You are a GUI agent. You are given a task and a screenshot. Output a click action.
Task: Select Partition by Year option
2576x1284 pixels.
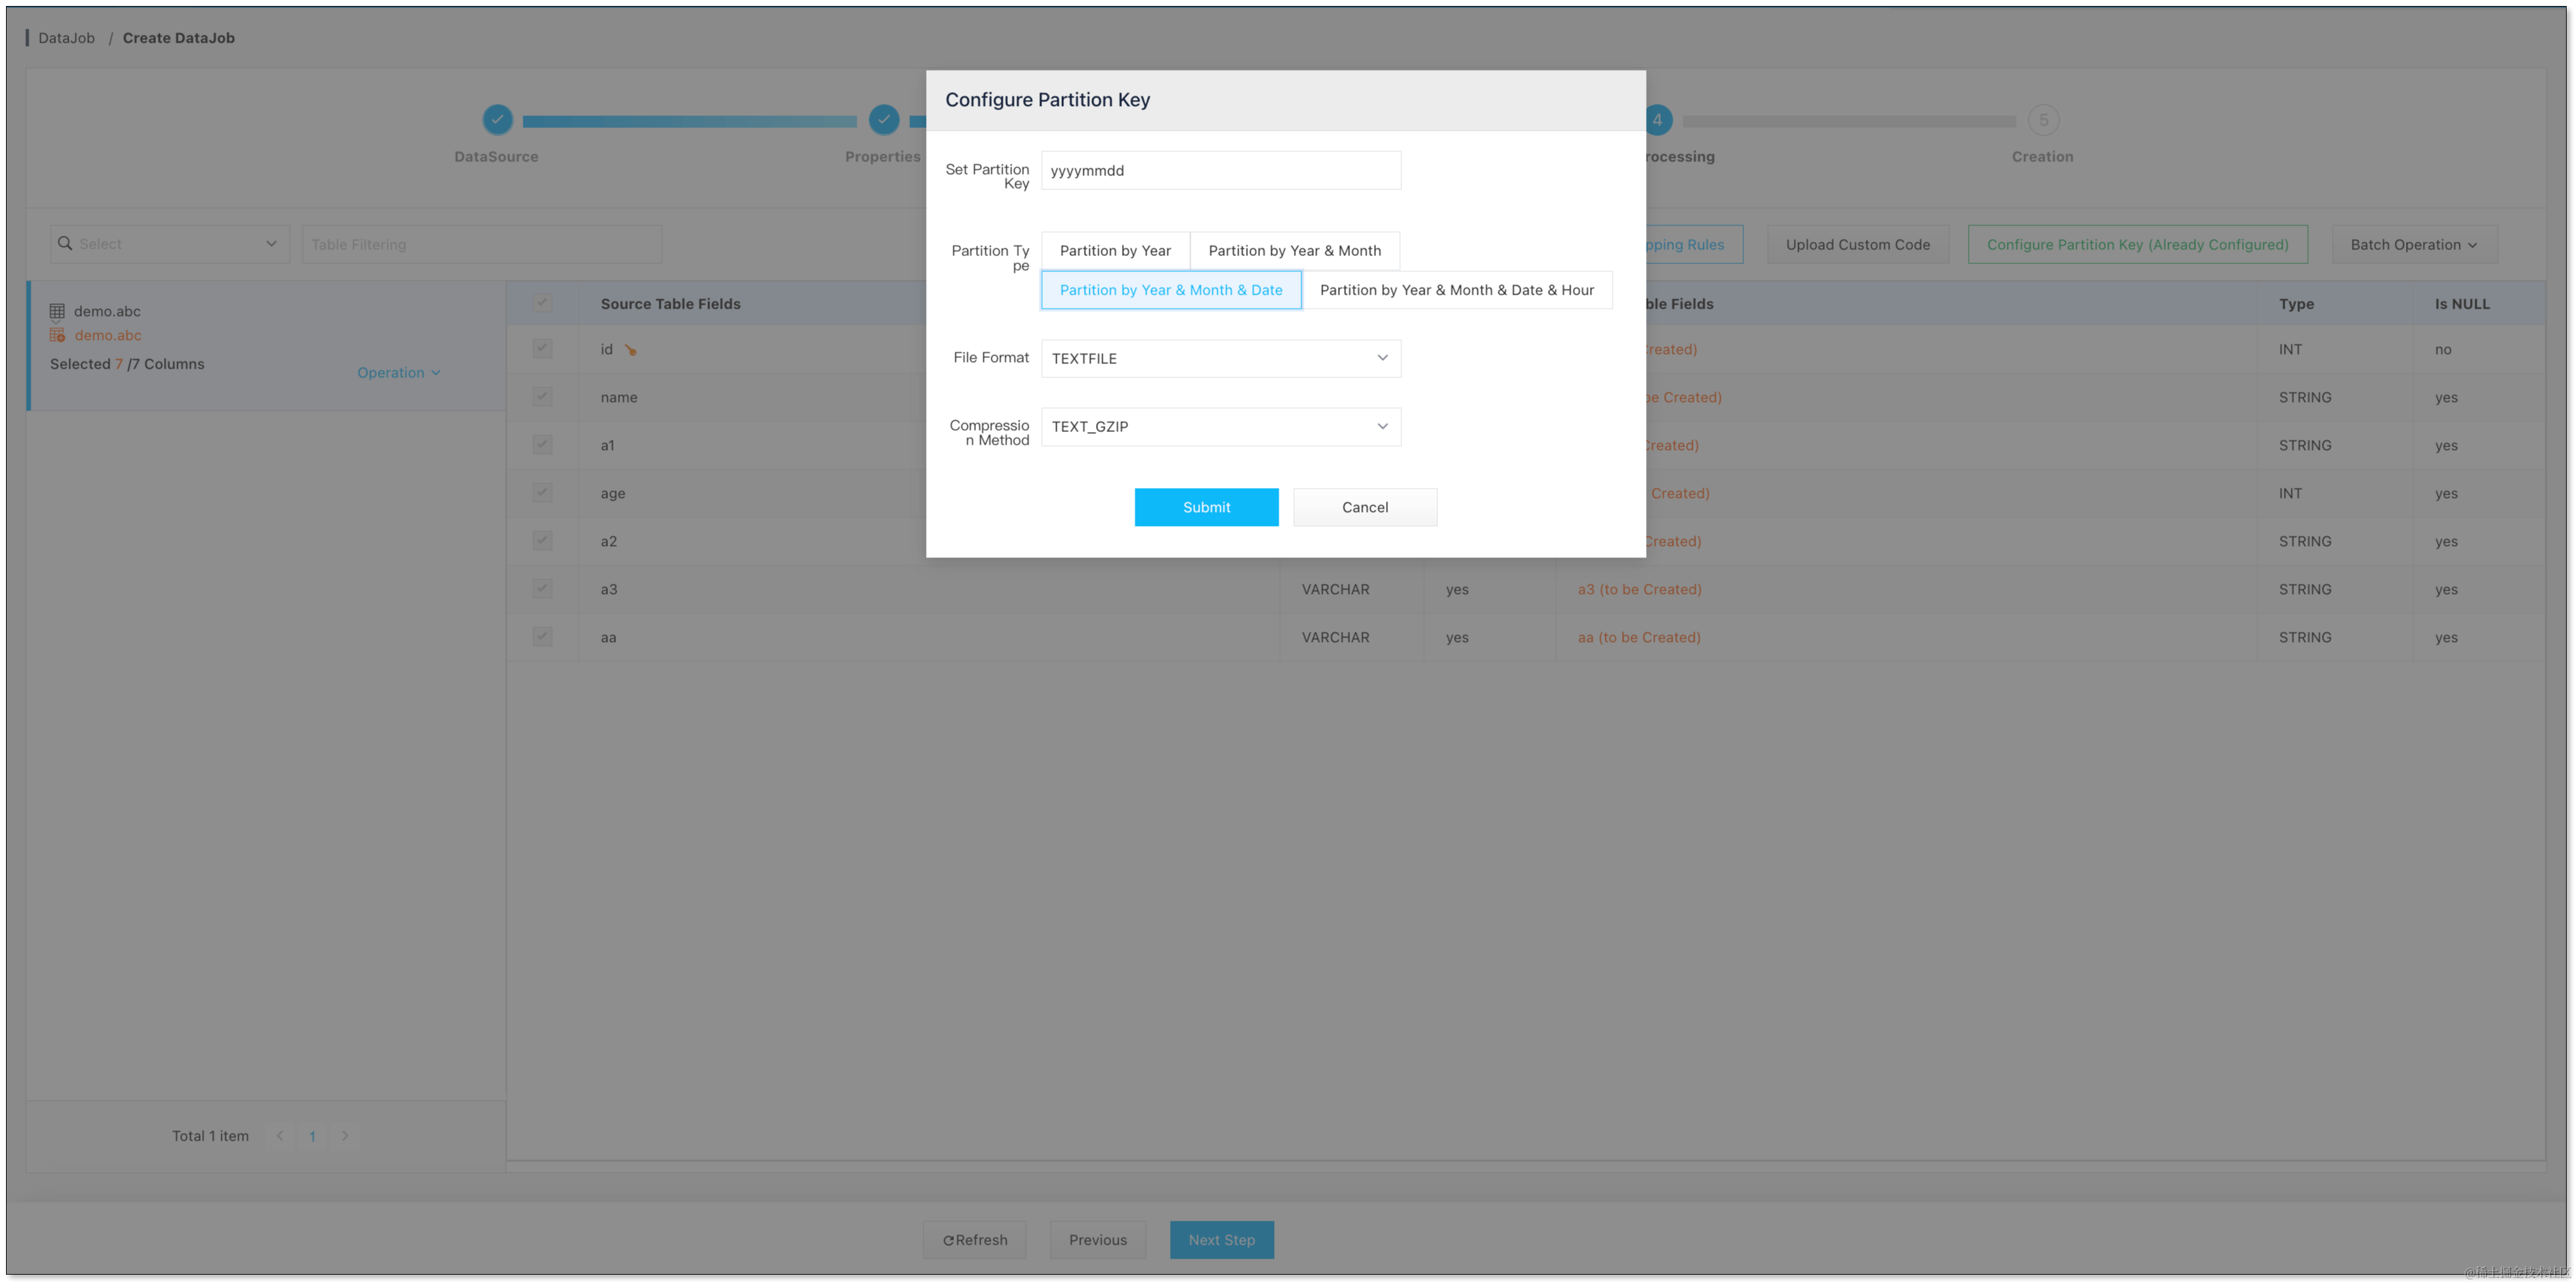1115,251
